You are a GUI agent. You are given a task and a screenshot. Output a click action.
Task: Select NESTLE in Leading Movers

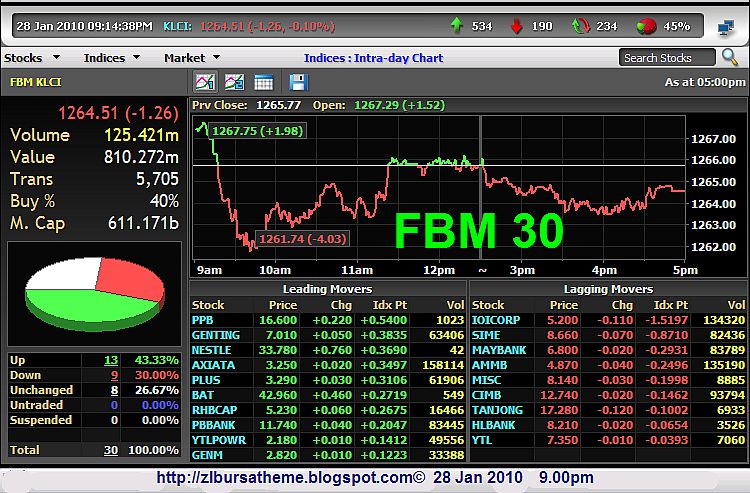(x=211, y=350)
